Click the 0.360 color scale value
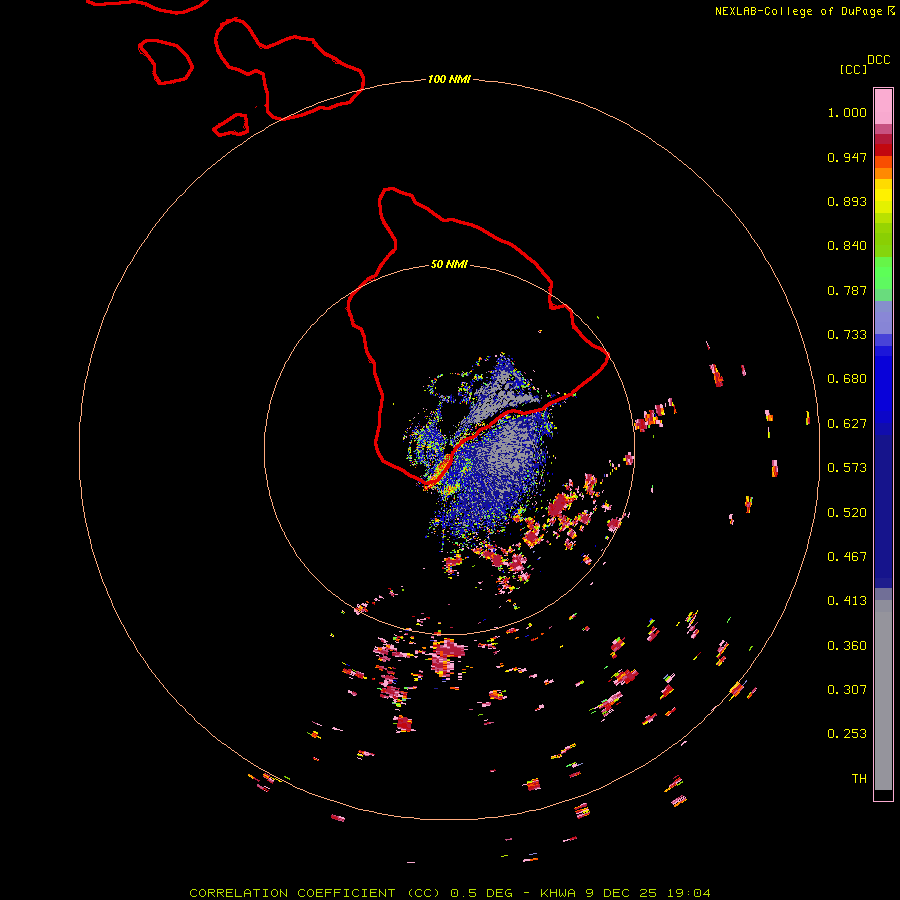The width and height of the screenshot is (900, 900). click(847, 646)
